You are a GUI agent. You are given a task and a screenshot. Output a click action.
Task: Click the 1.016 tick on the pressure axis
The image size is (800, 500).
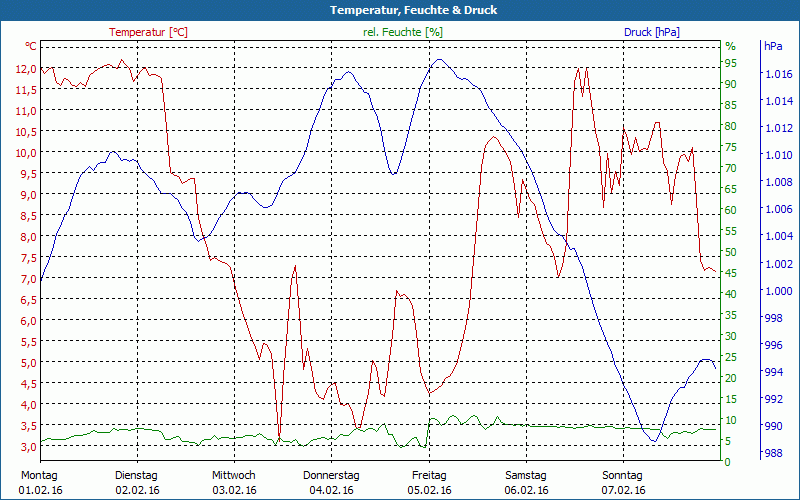point(777,75)
